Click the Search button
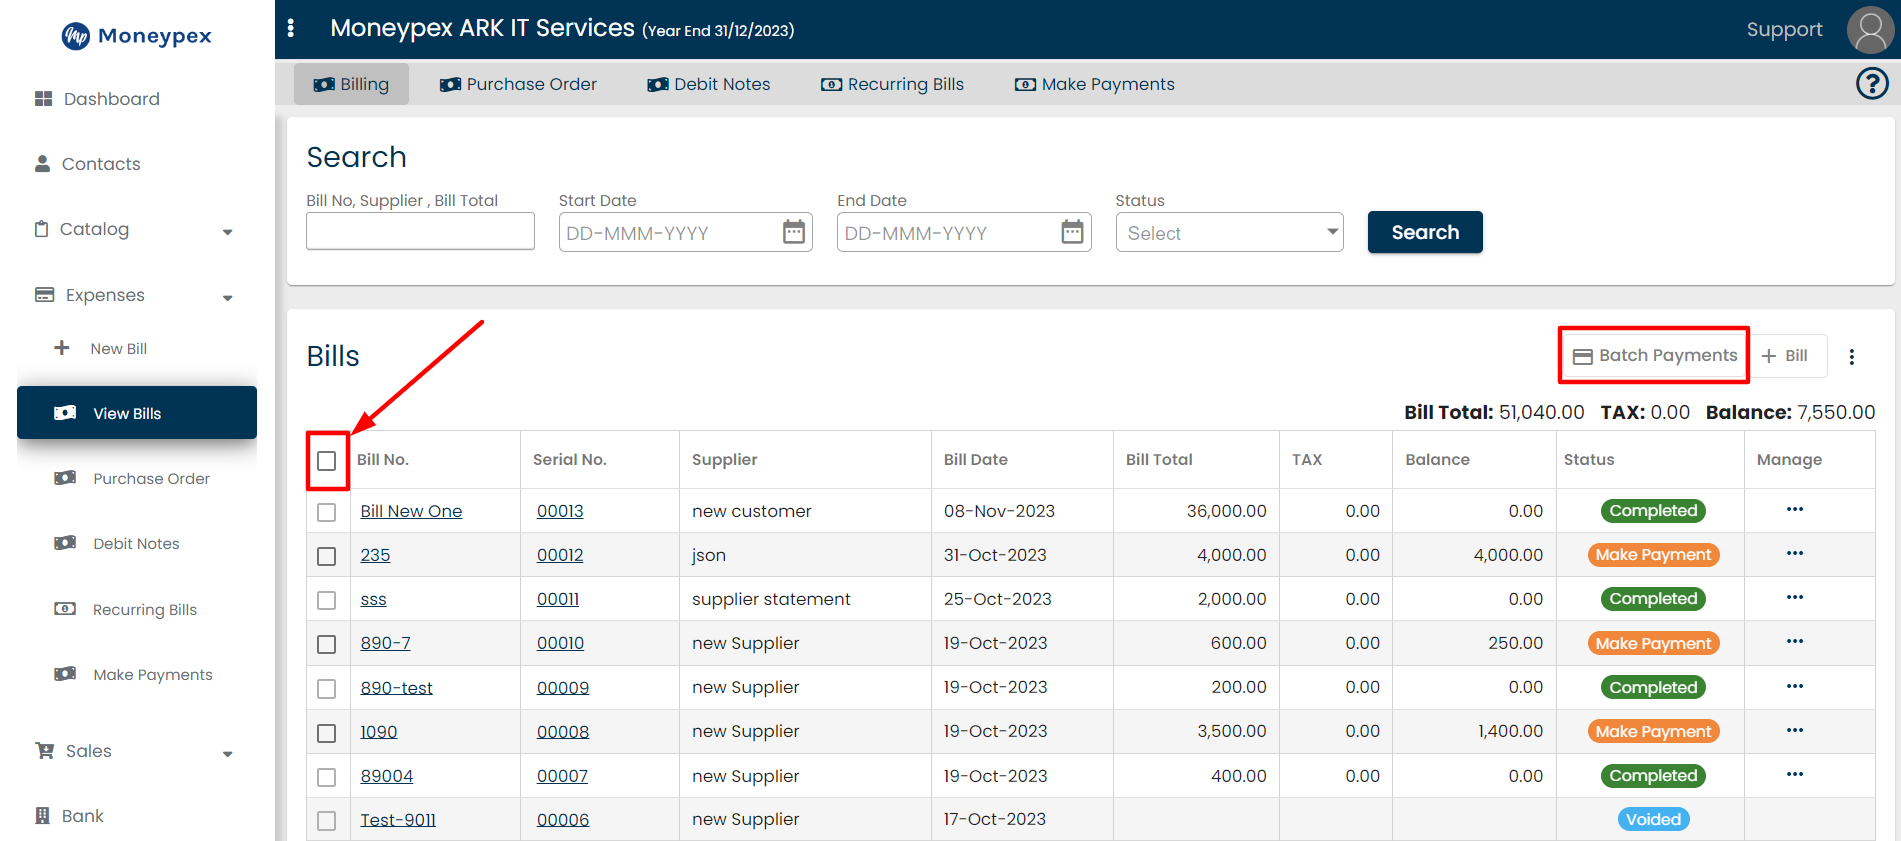 pyautogui.click(x=1425, y=232)
